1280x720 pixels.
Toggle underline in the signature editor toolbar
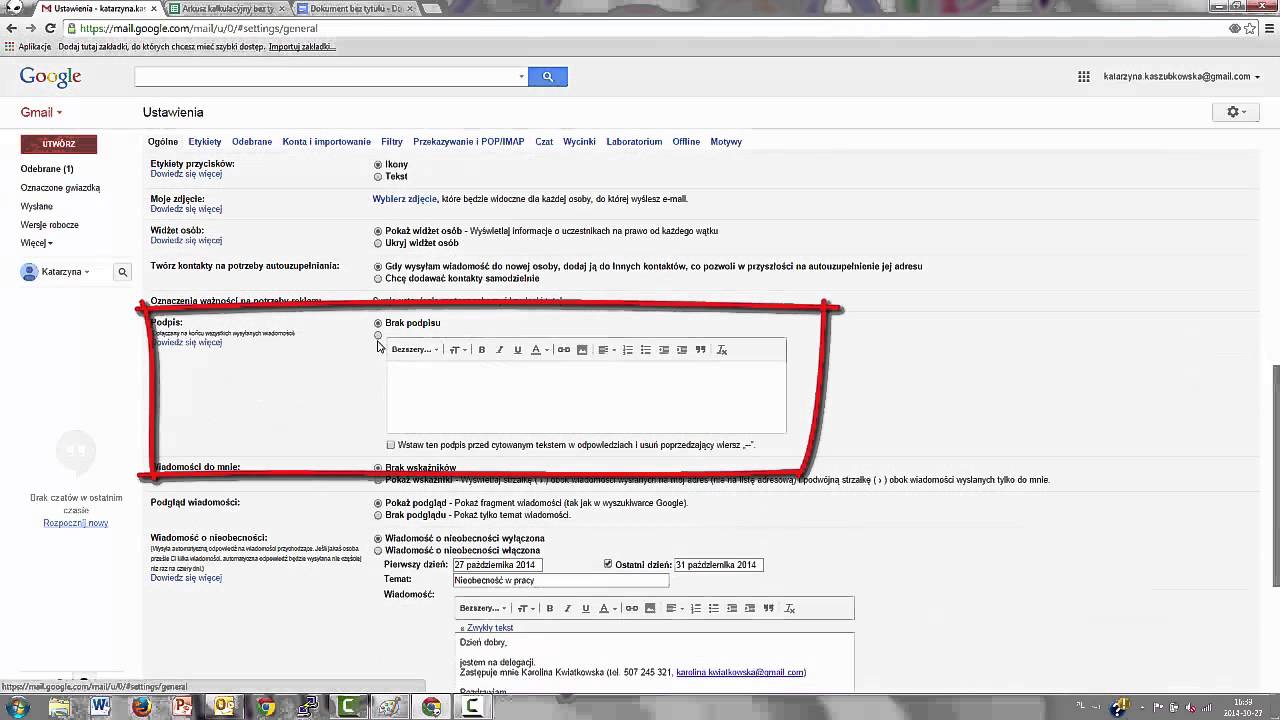click(x=518, y=350)
